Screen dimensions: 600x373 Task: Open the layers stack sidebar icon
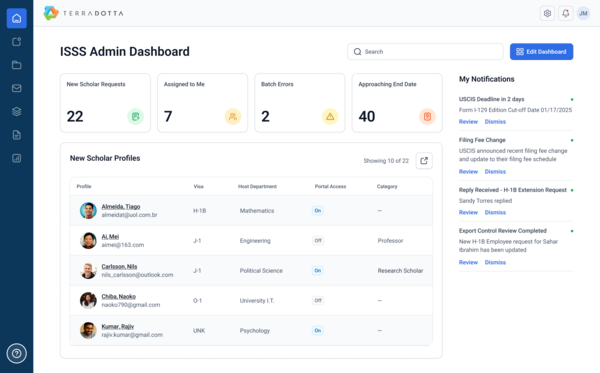pyautogui.click(x=16, y=112)
